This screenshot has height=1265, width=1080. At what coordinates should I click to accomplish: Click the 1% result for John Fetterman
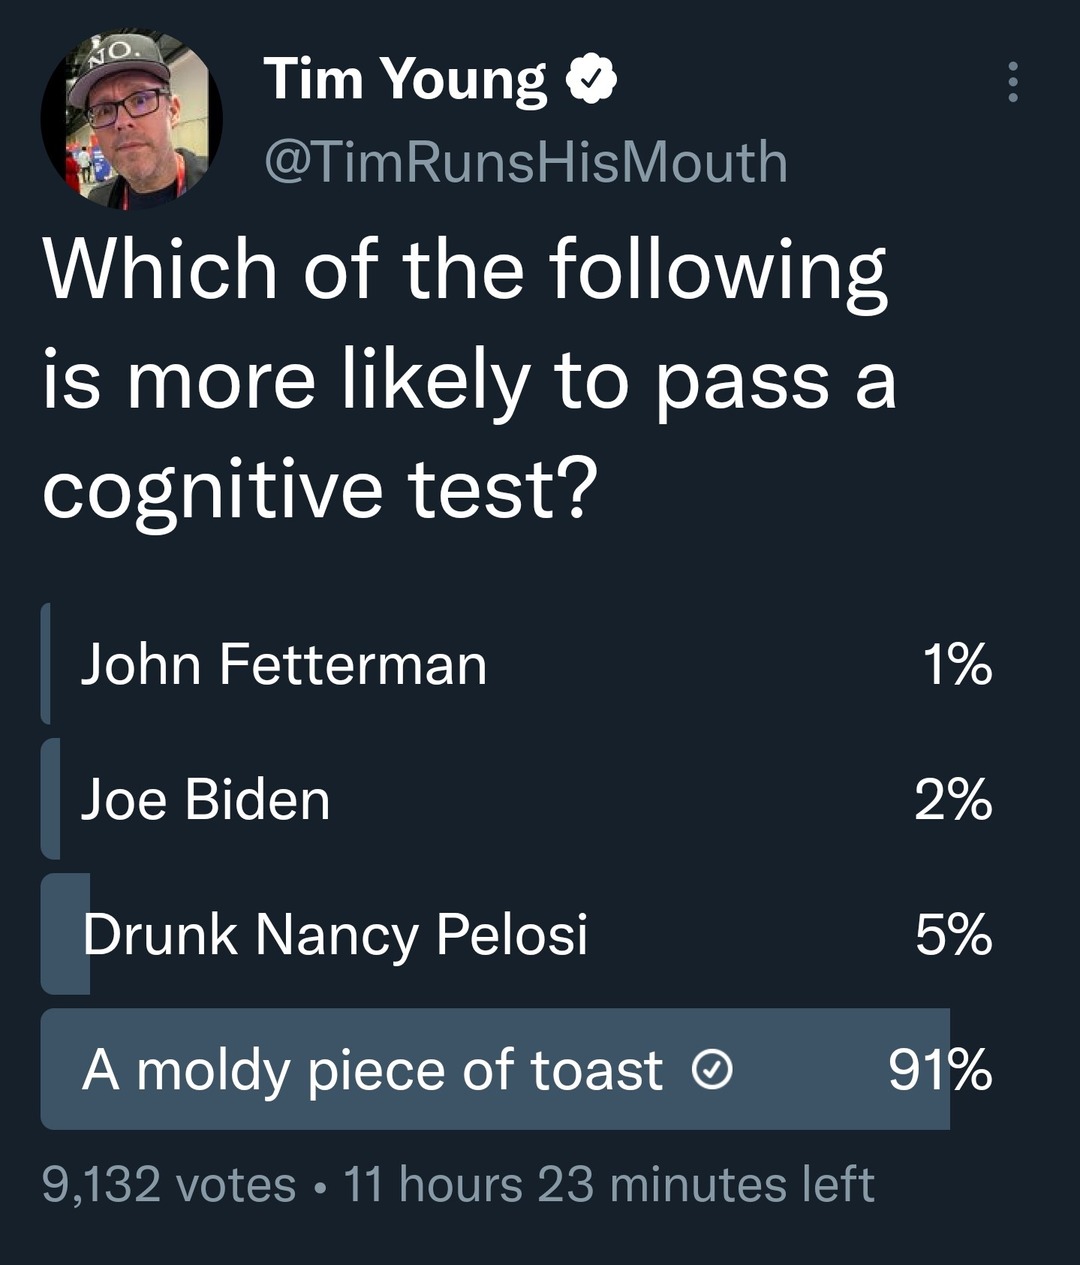956,664
